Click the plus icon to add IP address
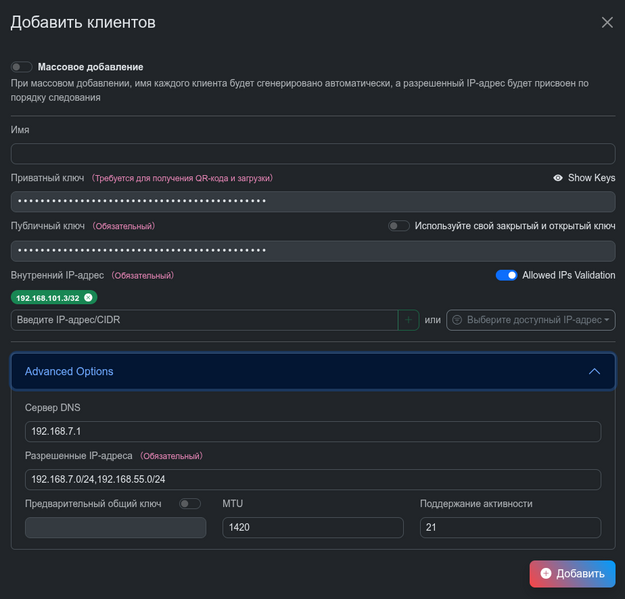625x599 pixels. [x=408, y=320]
